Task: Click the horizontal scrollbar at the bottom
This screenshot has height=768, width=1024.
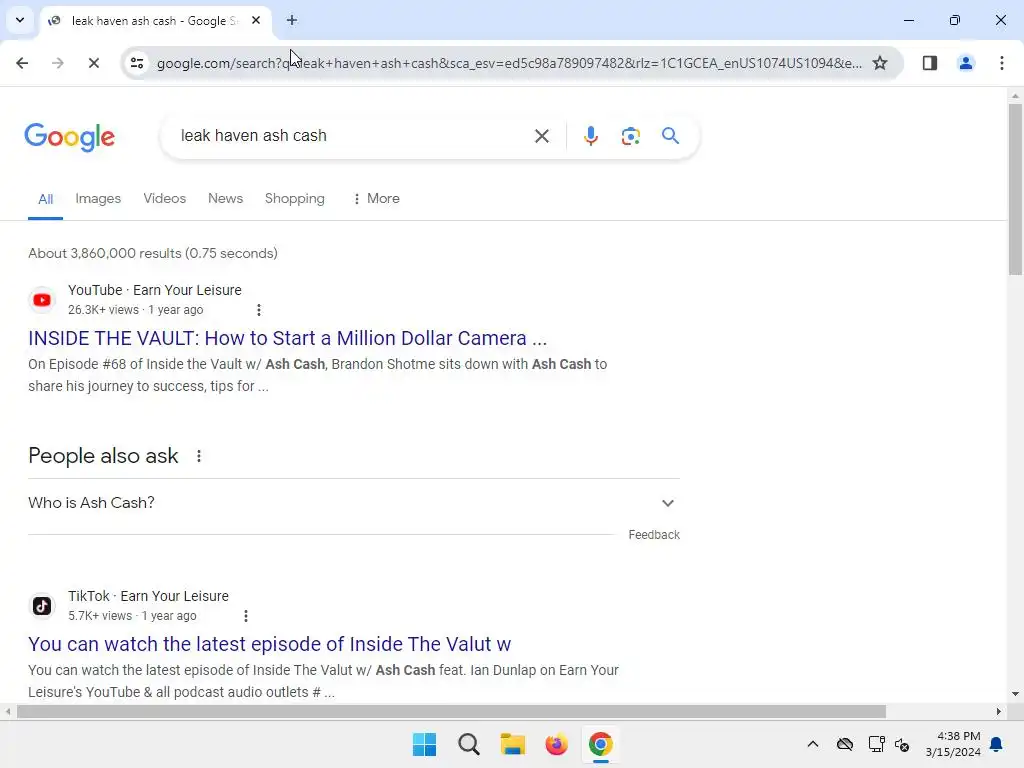Action: pyautogui.click(x=451, y=712)
